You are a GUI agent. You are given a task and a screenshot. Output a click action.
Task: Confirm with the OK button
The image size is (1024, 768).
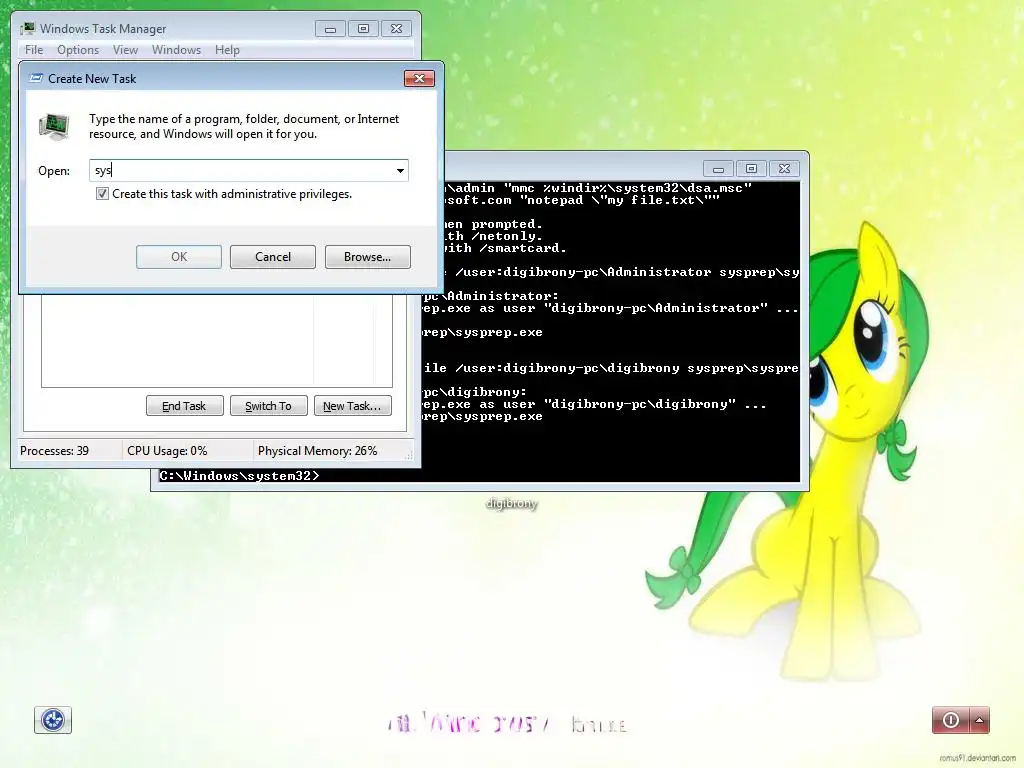[179, 257]
